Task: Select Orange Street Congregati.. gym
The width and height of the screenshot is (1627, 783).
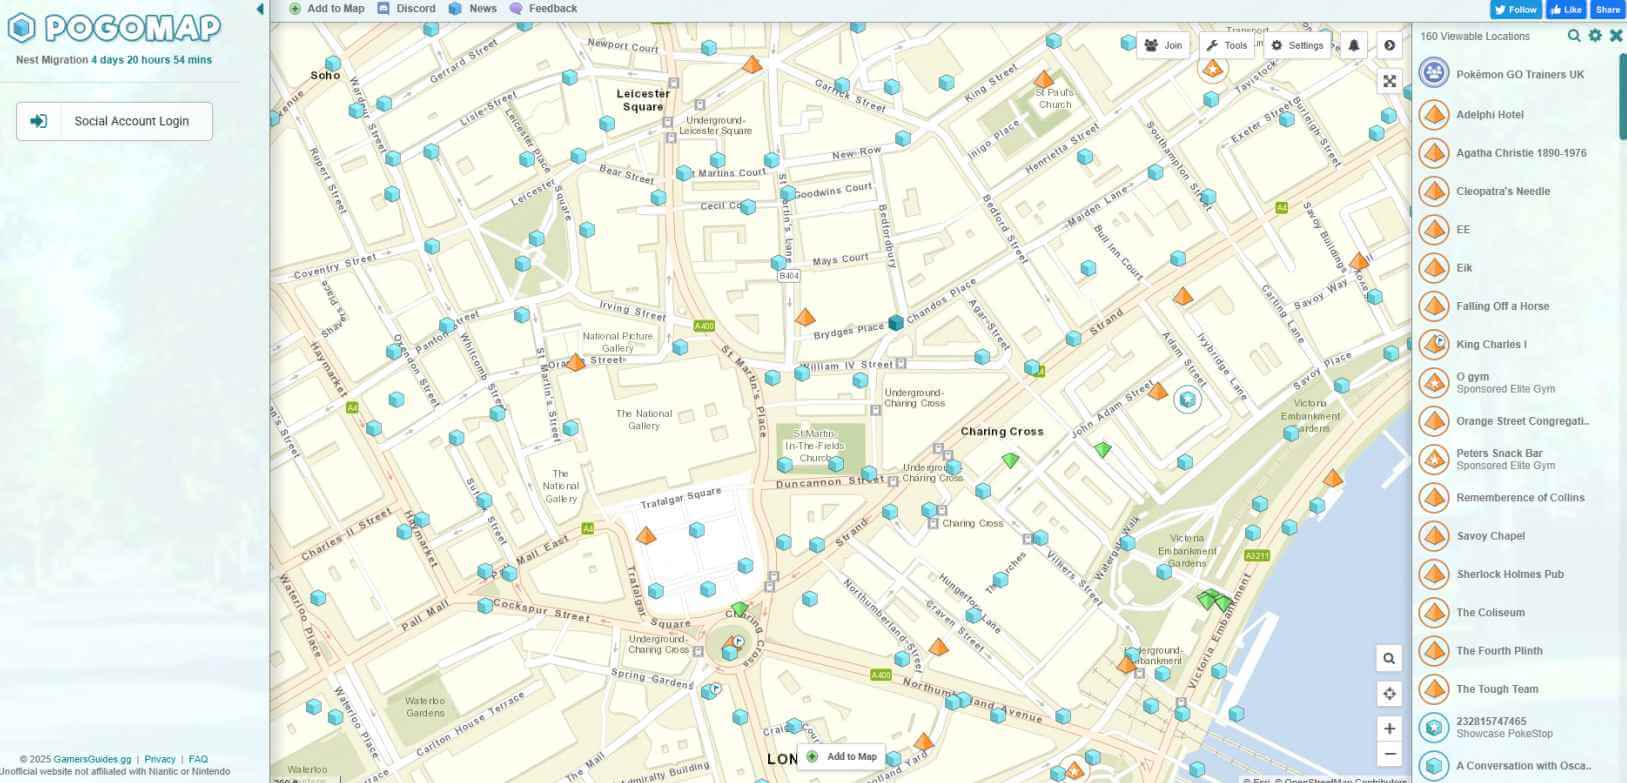Action: click(x=1514, y=421)
